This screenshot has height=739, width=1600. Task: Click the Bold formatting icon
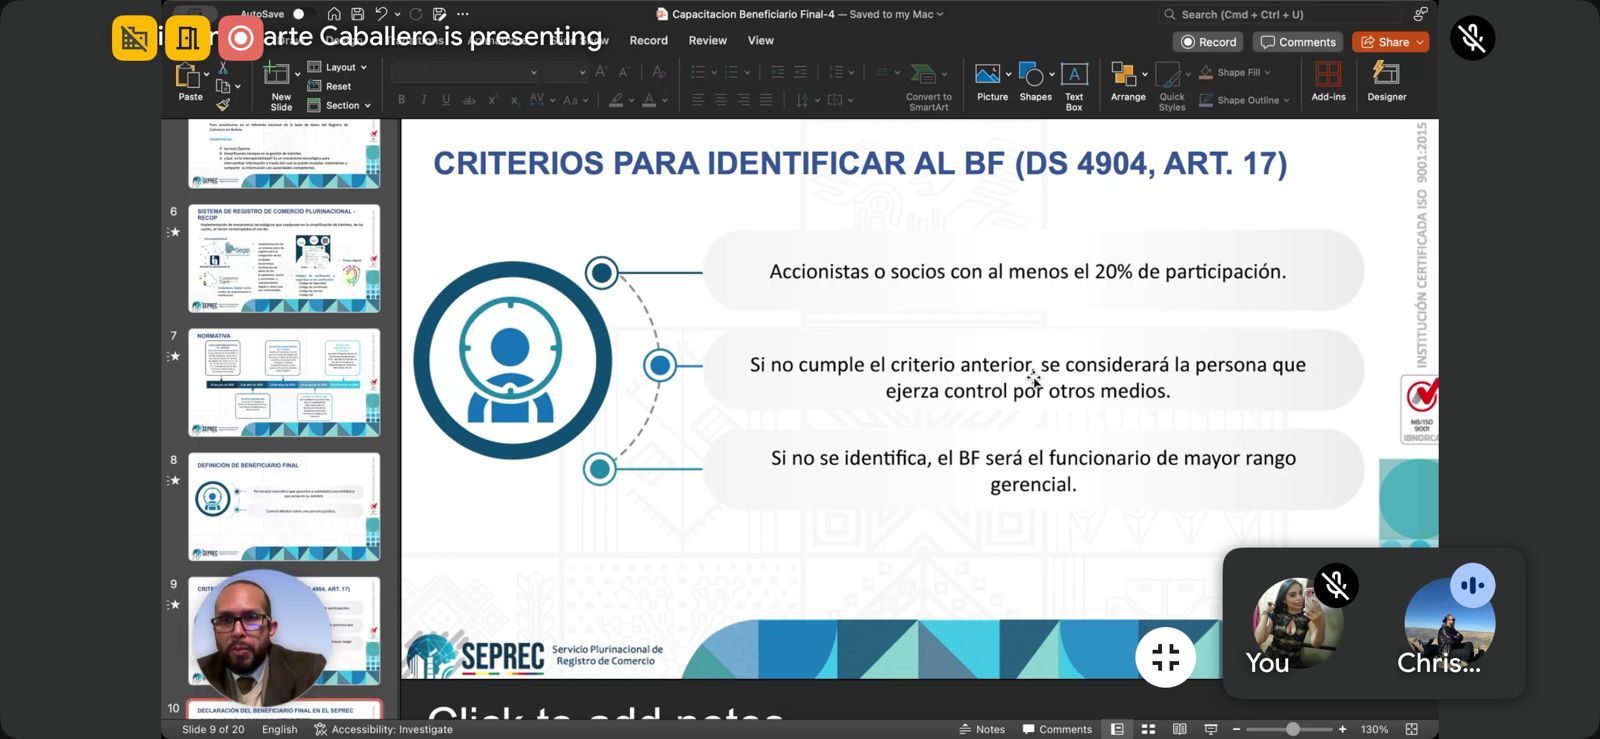(x=402, y=100)
